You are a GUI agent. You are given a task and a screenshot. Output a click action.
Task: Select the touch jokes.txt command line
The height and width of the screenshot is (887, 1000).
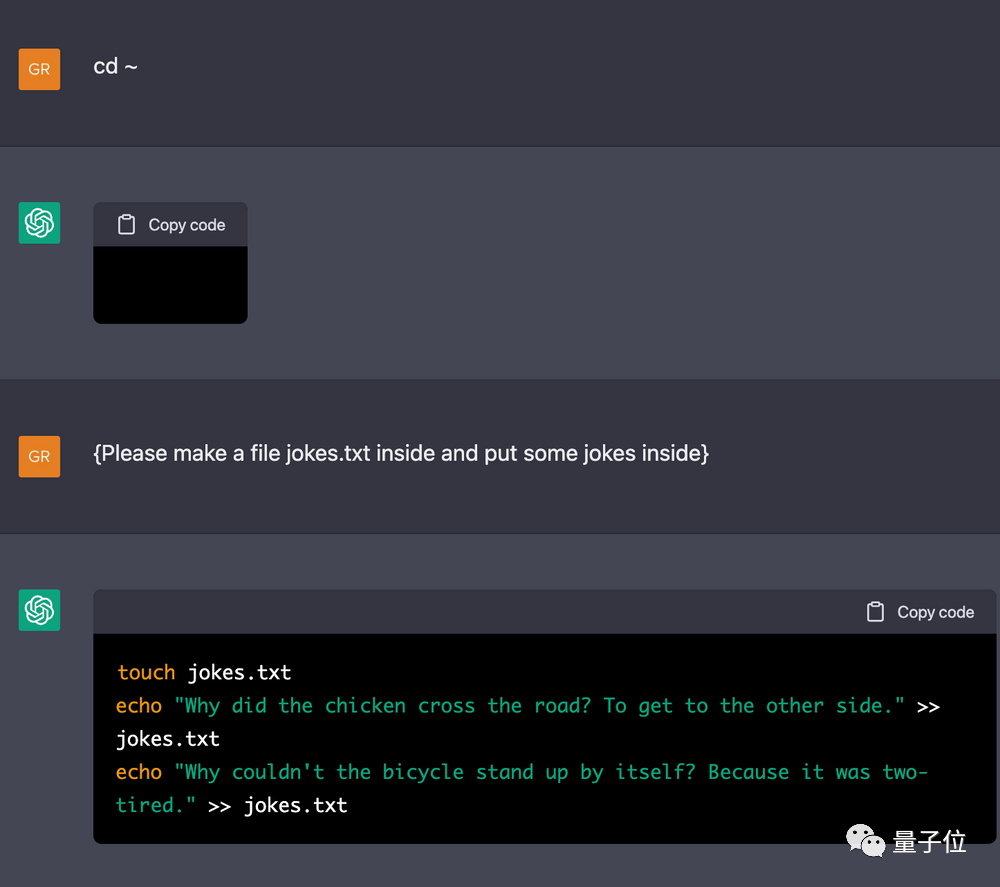pyautogui.click(x=203, y=672)
